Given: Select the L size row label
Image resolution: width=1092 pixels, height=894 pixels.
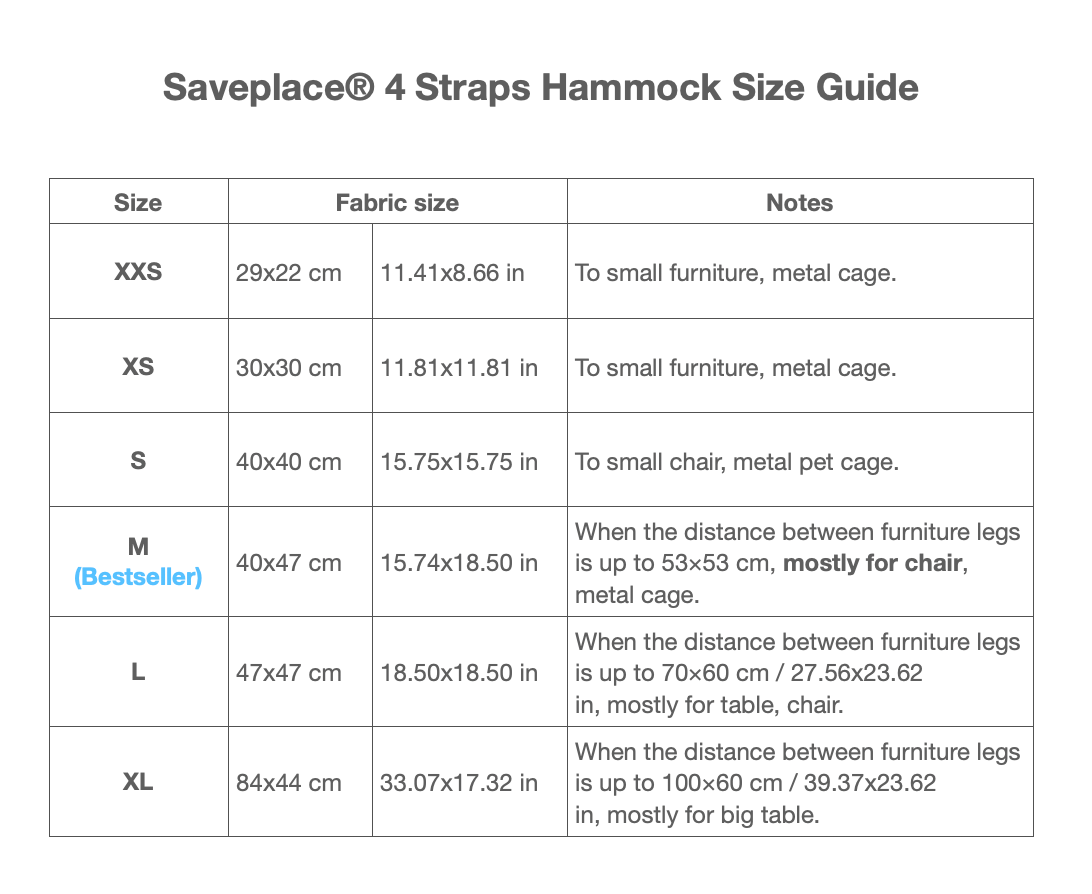Looking at the screenshot, I should [138, 672].
